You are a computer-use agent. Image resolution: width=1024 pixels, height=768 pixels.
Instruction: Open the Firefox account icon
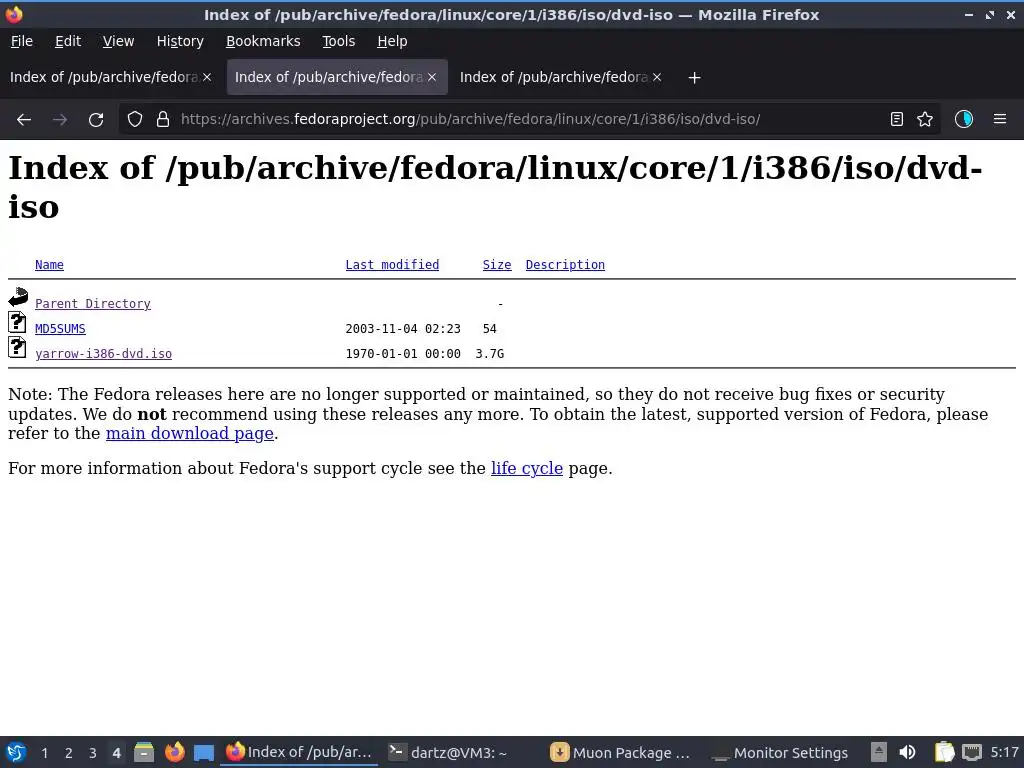[x=964, y=120]
